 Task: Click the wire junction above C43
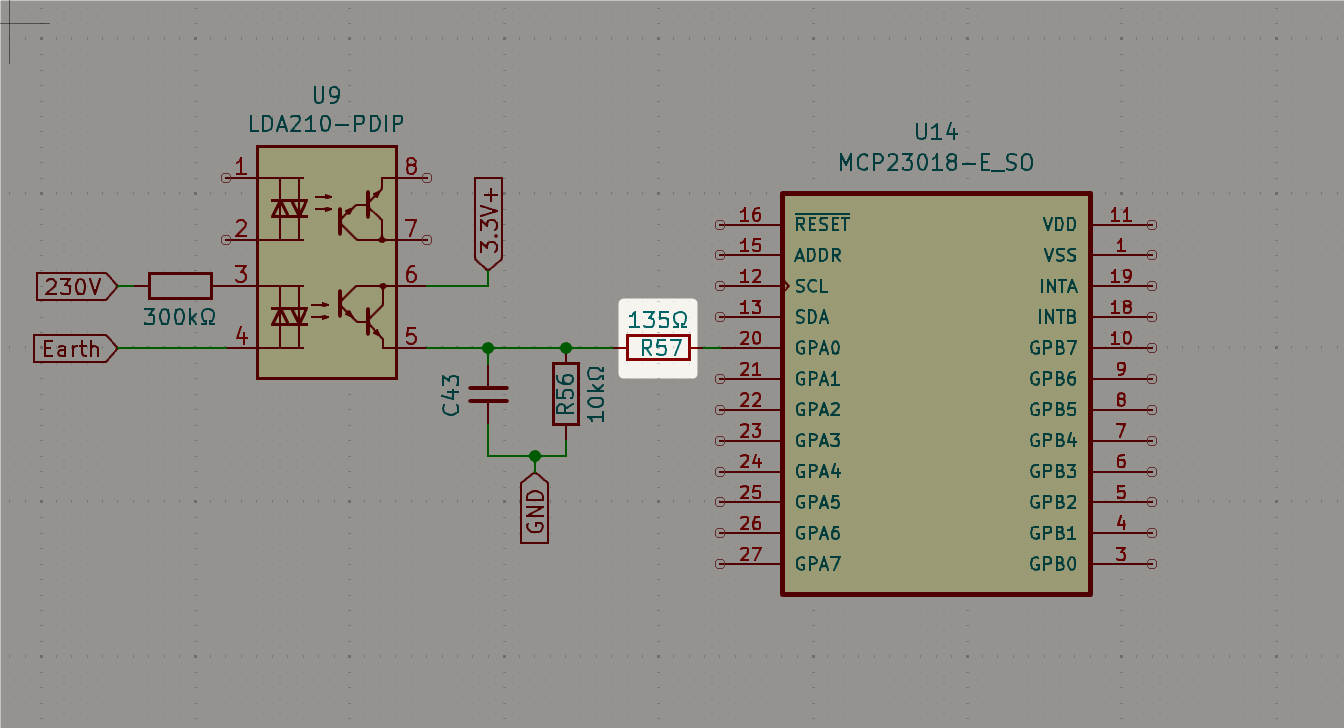[x=488, y=348]
